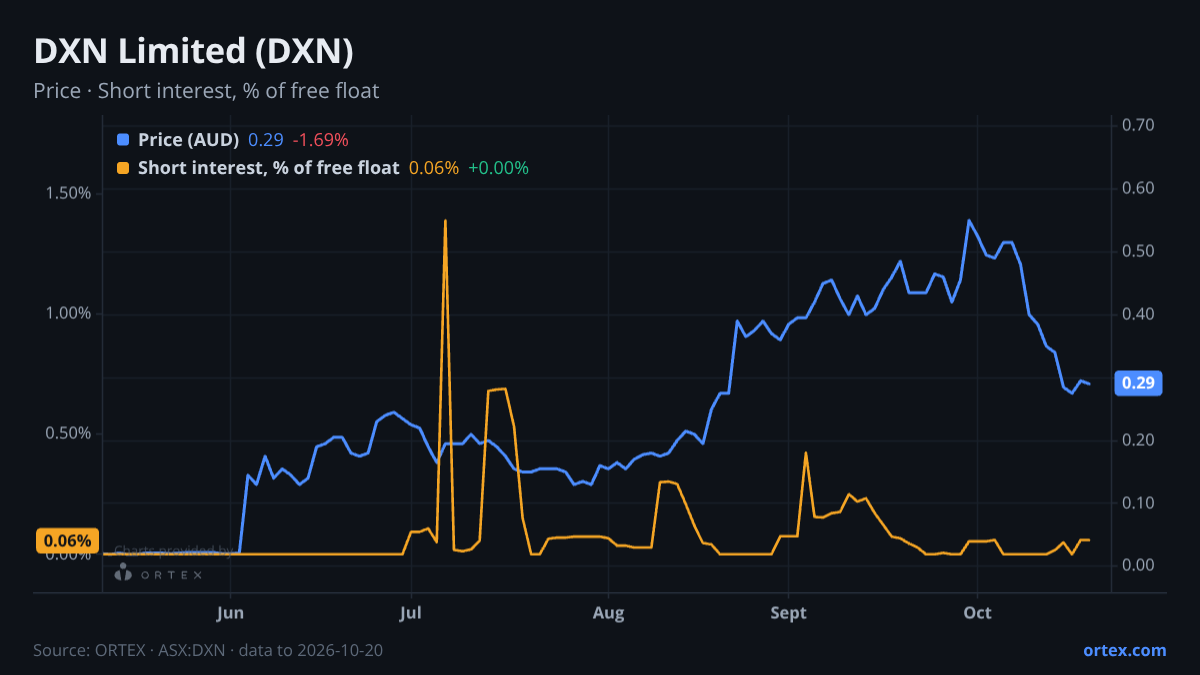Screen dimensions: 1200x675
Task: Click the Sept x-axis label
Action: (789, 613)
